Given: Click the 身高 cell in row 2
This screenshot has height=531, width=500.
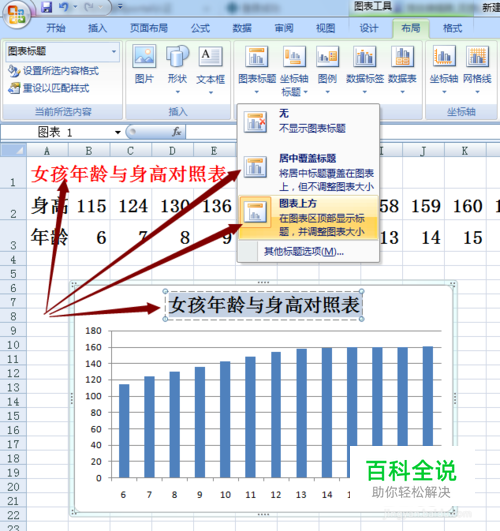Looking at the screenshot, I should tap(48, 205).
